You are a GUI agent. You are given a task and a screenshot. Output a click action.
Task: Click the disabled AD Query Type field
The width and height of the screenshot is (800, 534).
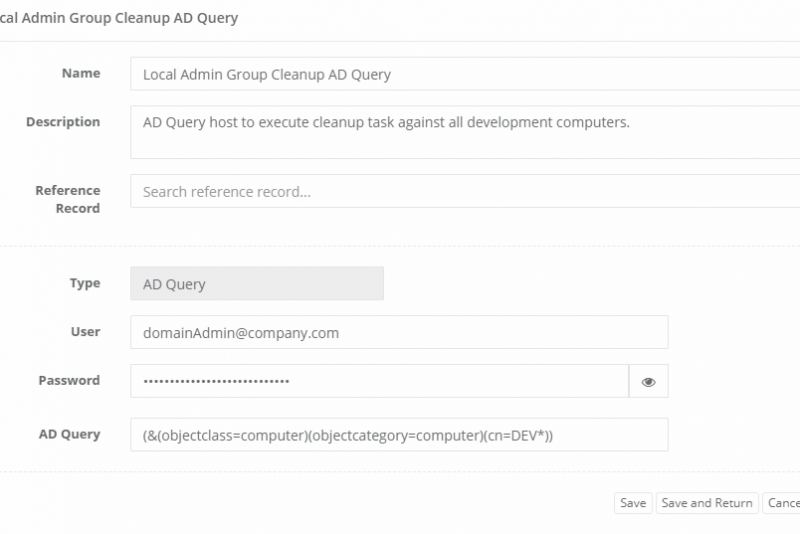(257, 284)
